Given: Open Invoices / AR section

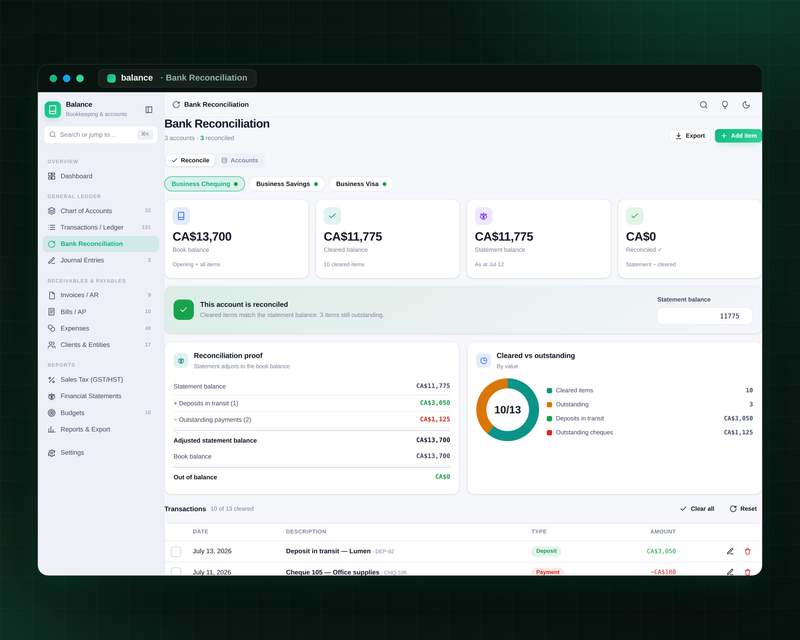Looking at the screenshot, I should click(101, 295).
